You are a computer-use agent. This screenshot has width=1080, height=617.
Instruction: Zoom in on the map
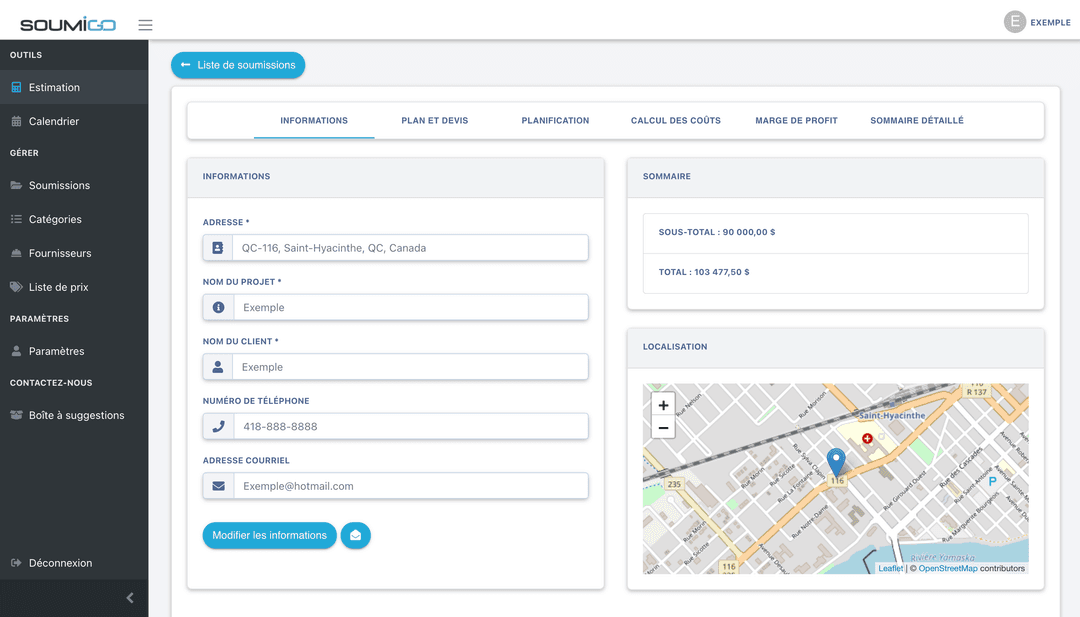click(x=662, y=406)
